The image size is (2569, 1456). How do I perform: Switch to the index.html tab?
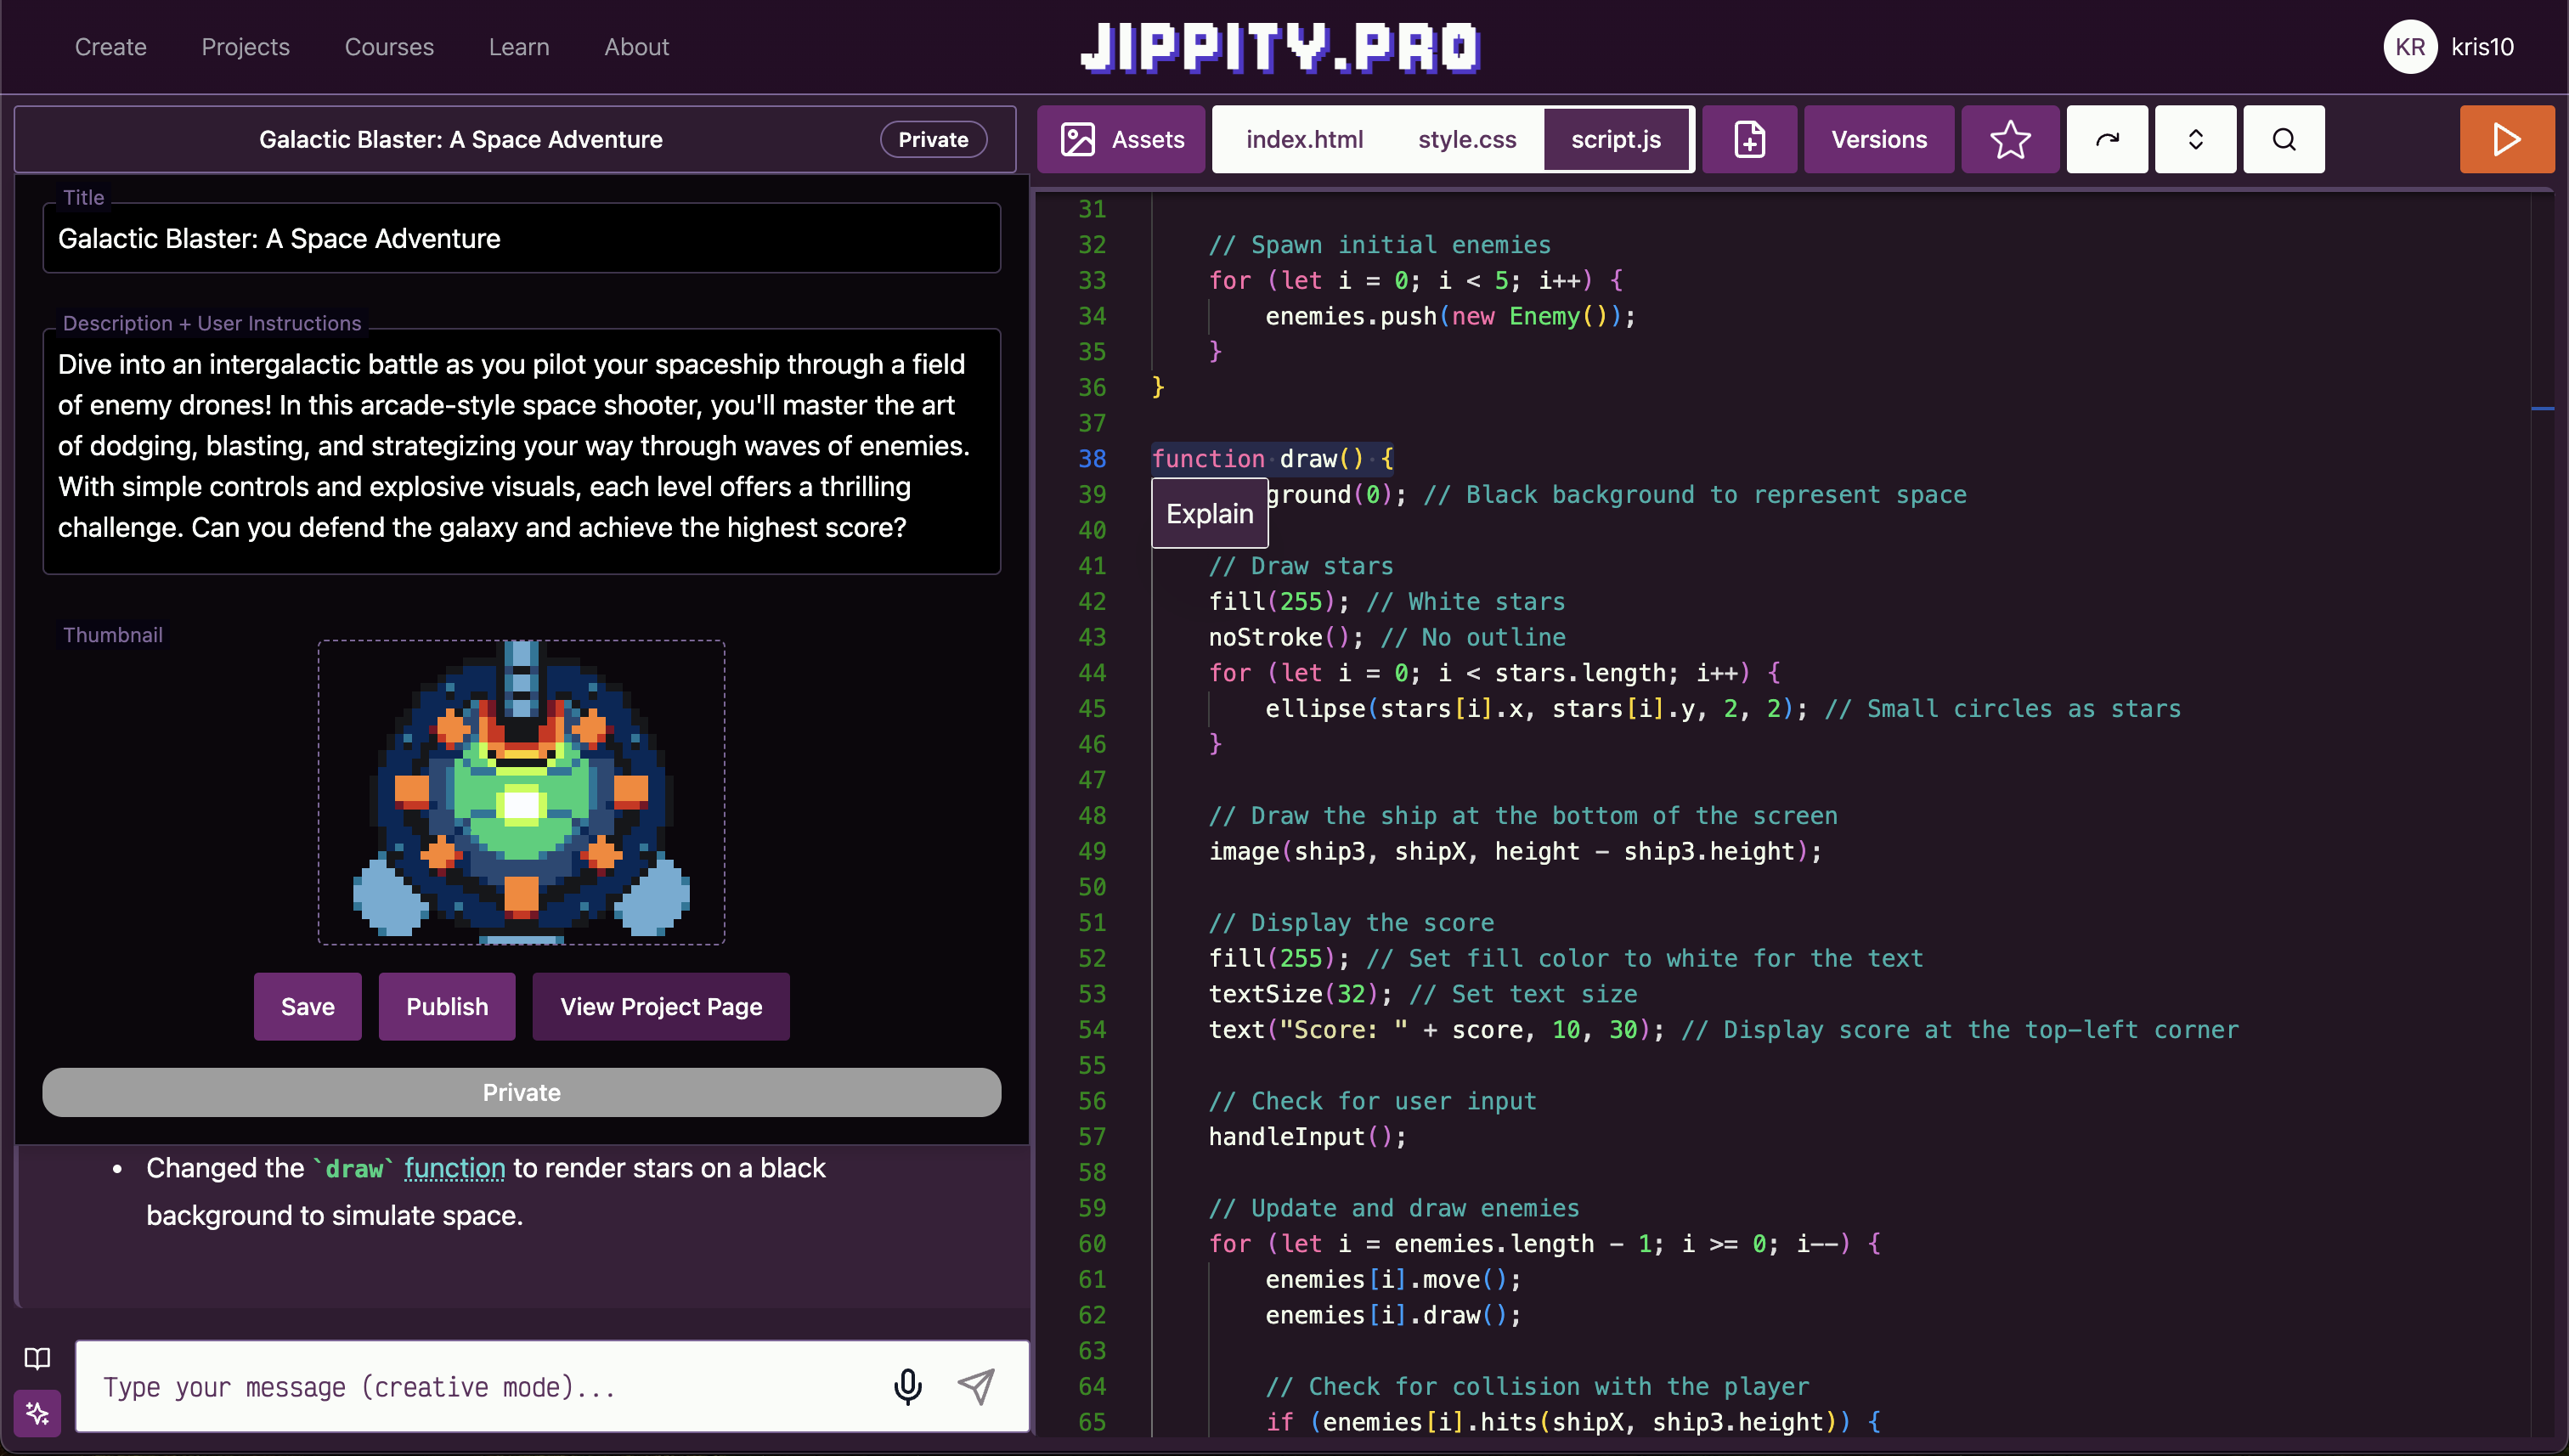1304,139
